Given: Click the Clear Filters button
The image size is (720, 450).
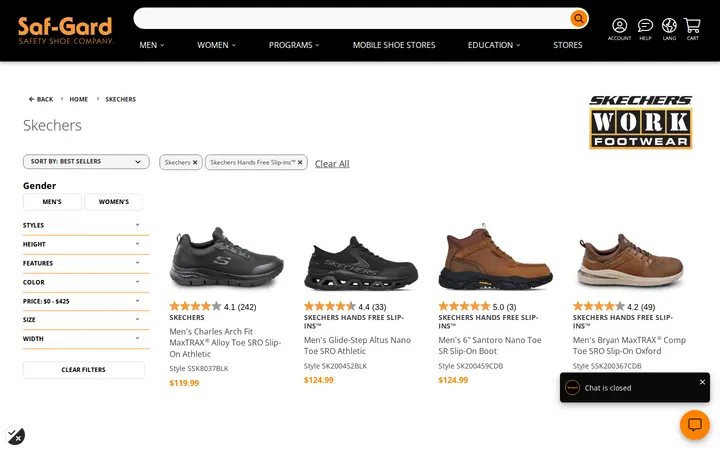Looking at the screenshot, I should pos(84,370).
